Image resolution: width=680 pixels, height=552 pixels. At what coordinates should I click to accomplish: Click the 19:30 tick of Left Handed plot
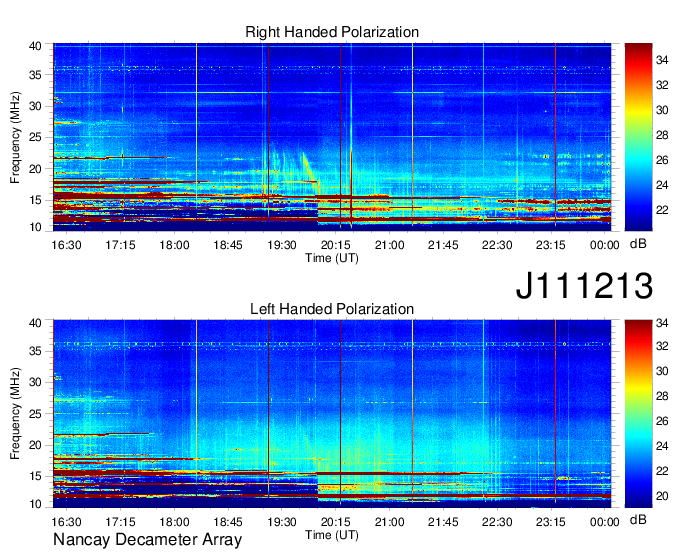[x=281, y=522]
